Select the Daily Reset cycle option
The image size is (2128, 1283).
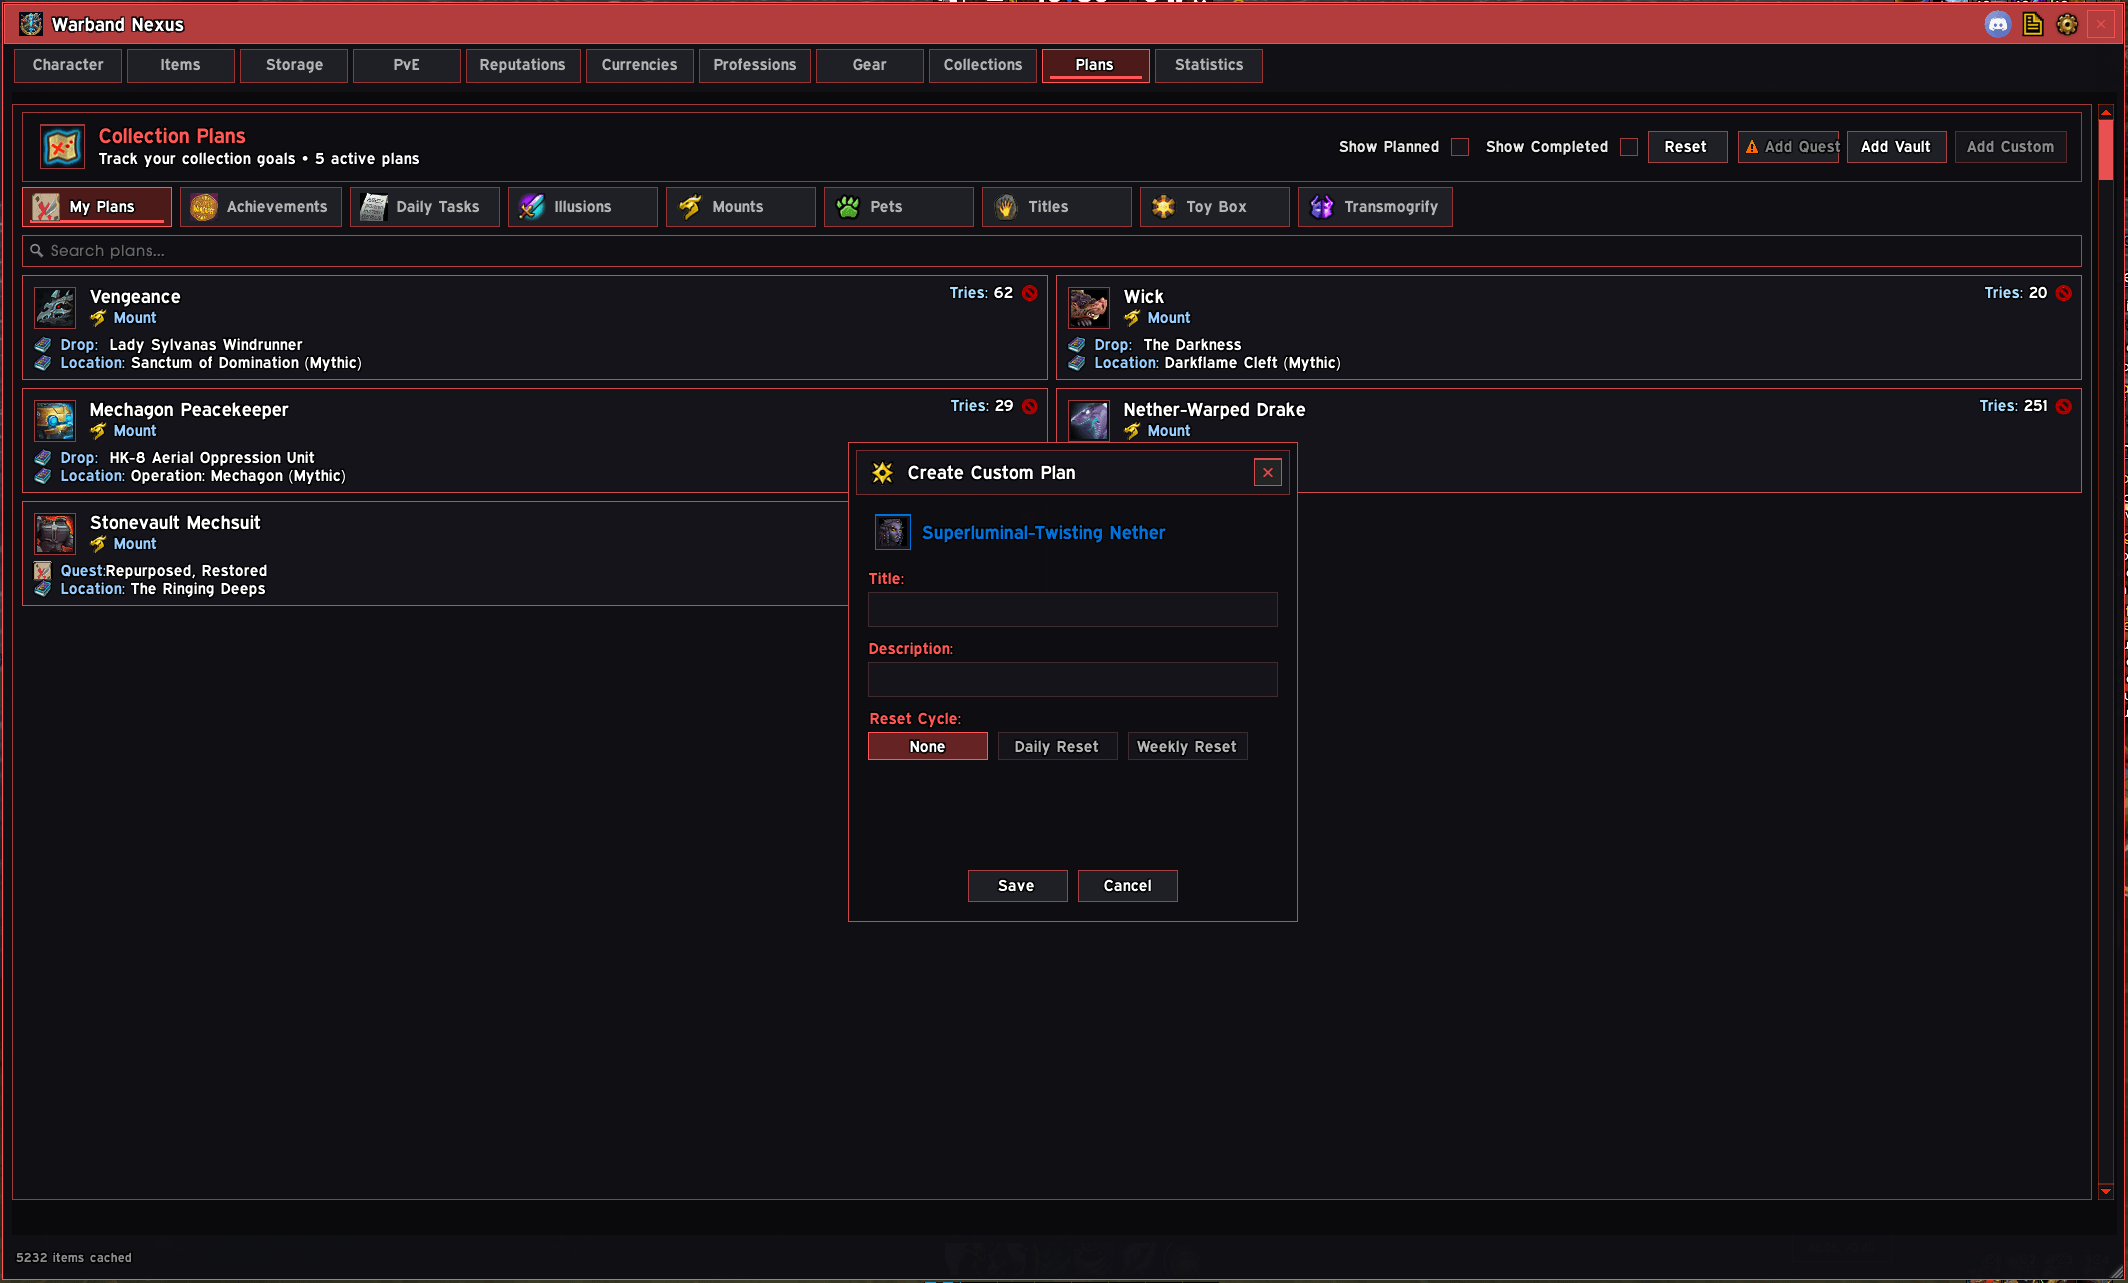1057,746
